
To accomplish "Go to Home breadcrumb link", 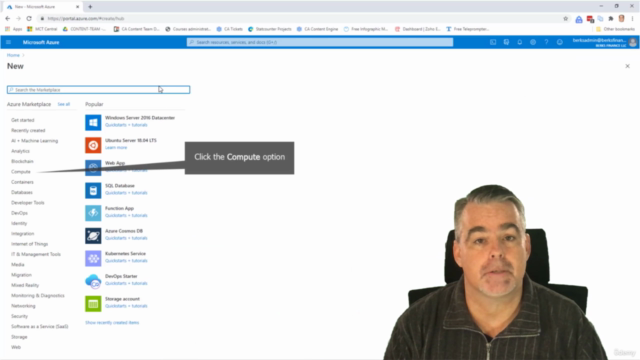I will coord(13,55).
